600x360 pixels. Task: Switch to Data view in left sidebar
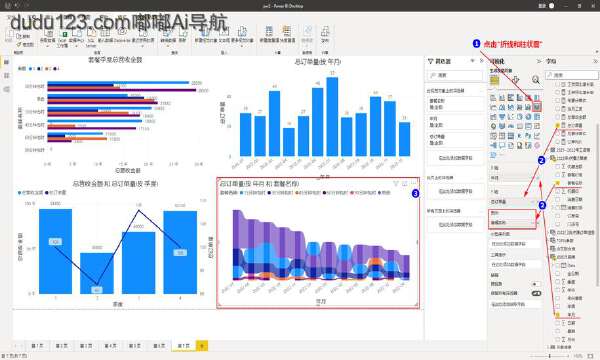click(6, 75)
